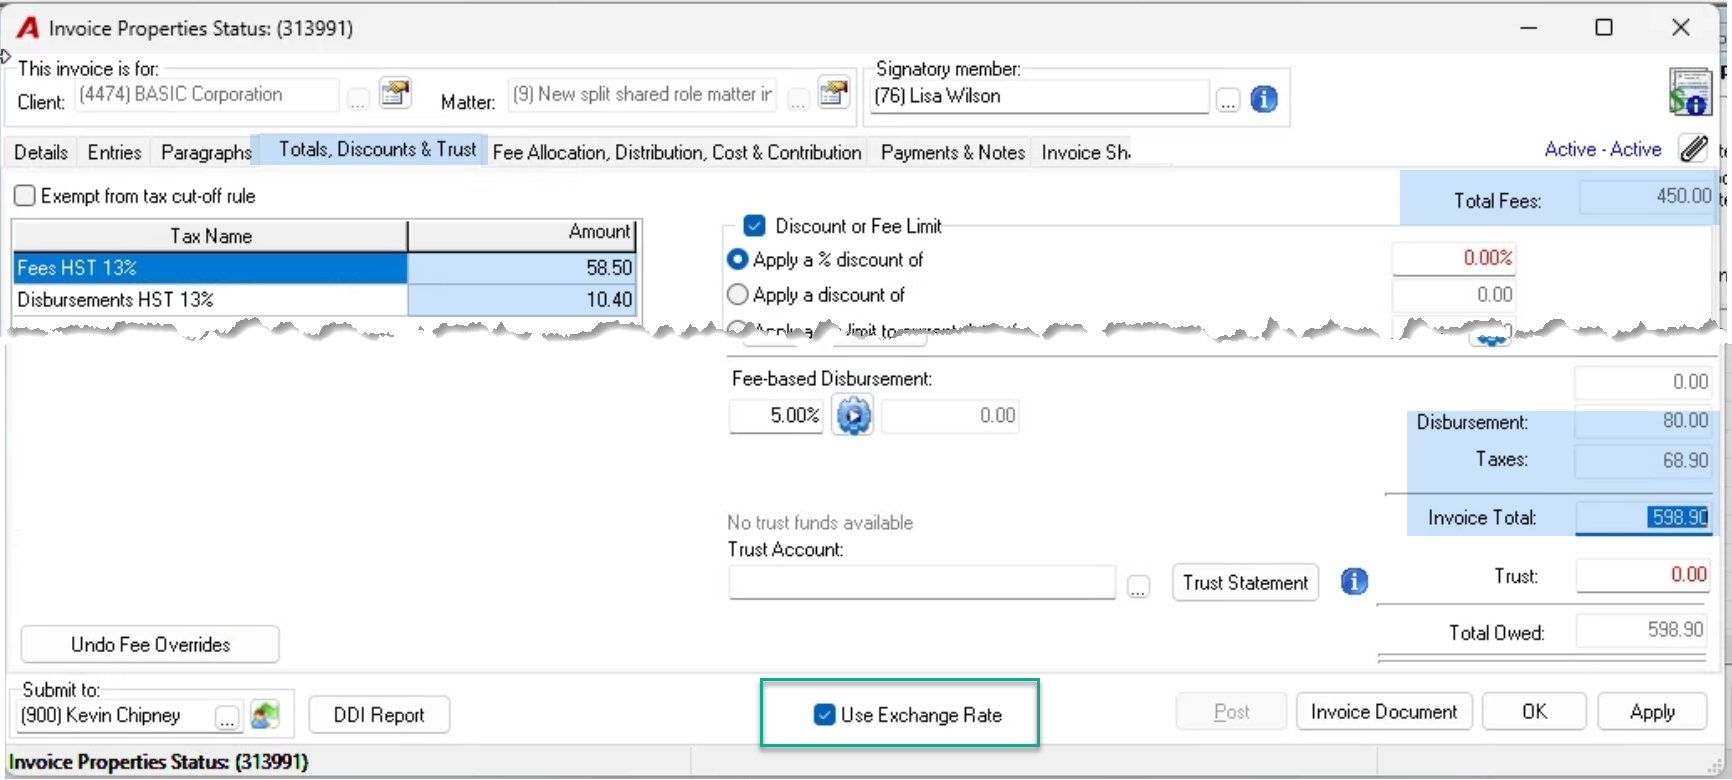Open the invoice document icon at top right

[x=1689, y=93]
